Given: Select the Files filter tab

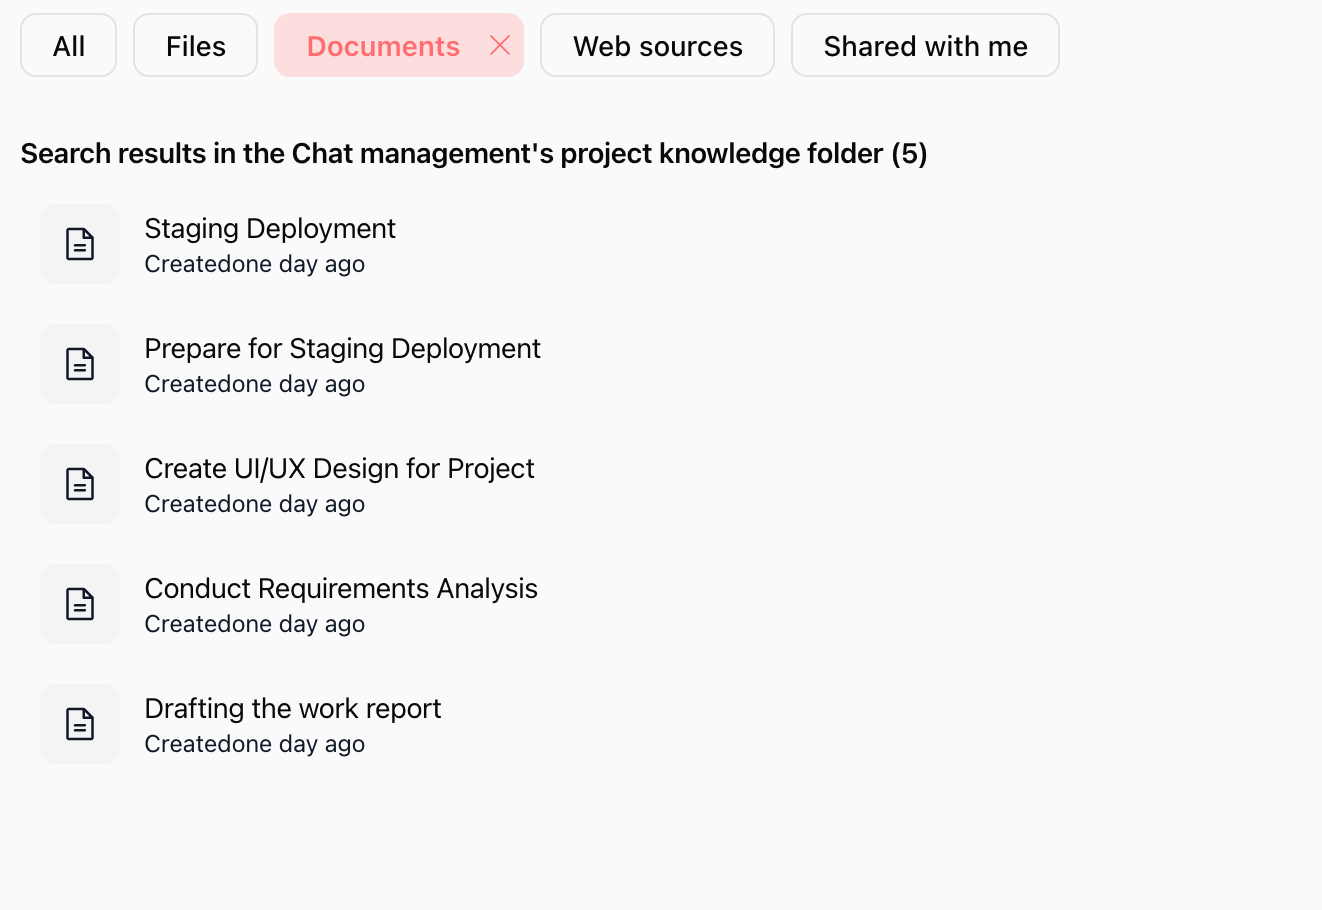Looking at the screenshot, I should (196, 45).
